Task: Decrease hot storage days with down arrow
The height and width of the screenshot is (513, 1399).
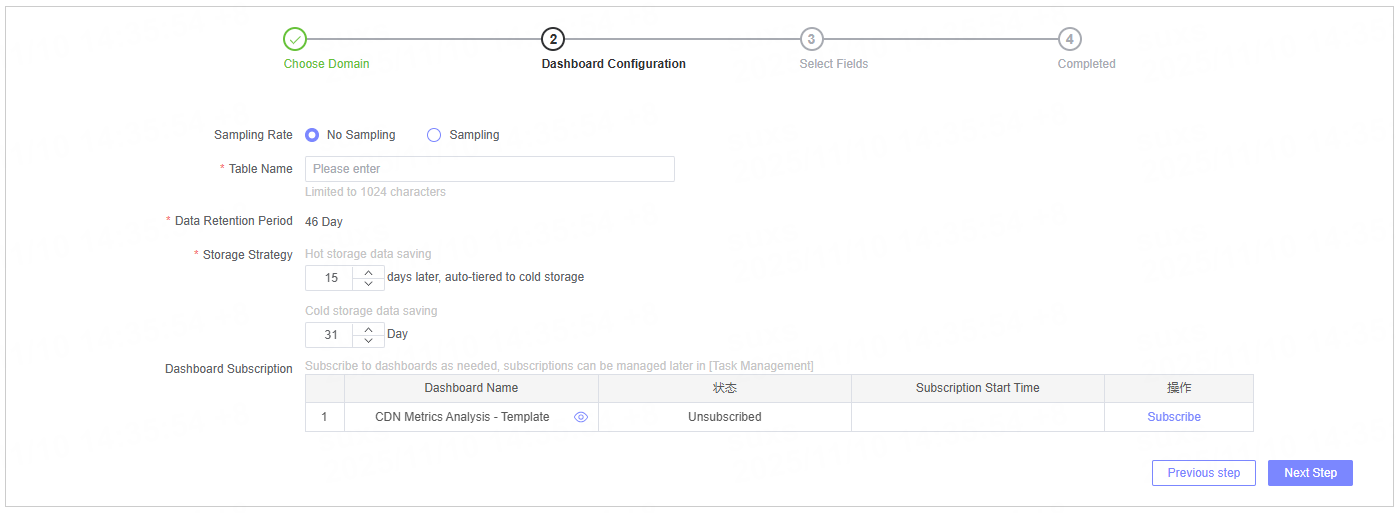Action: coord(368,284)
